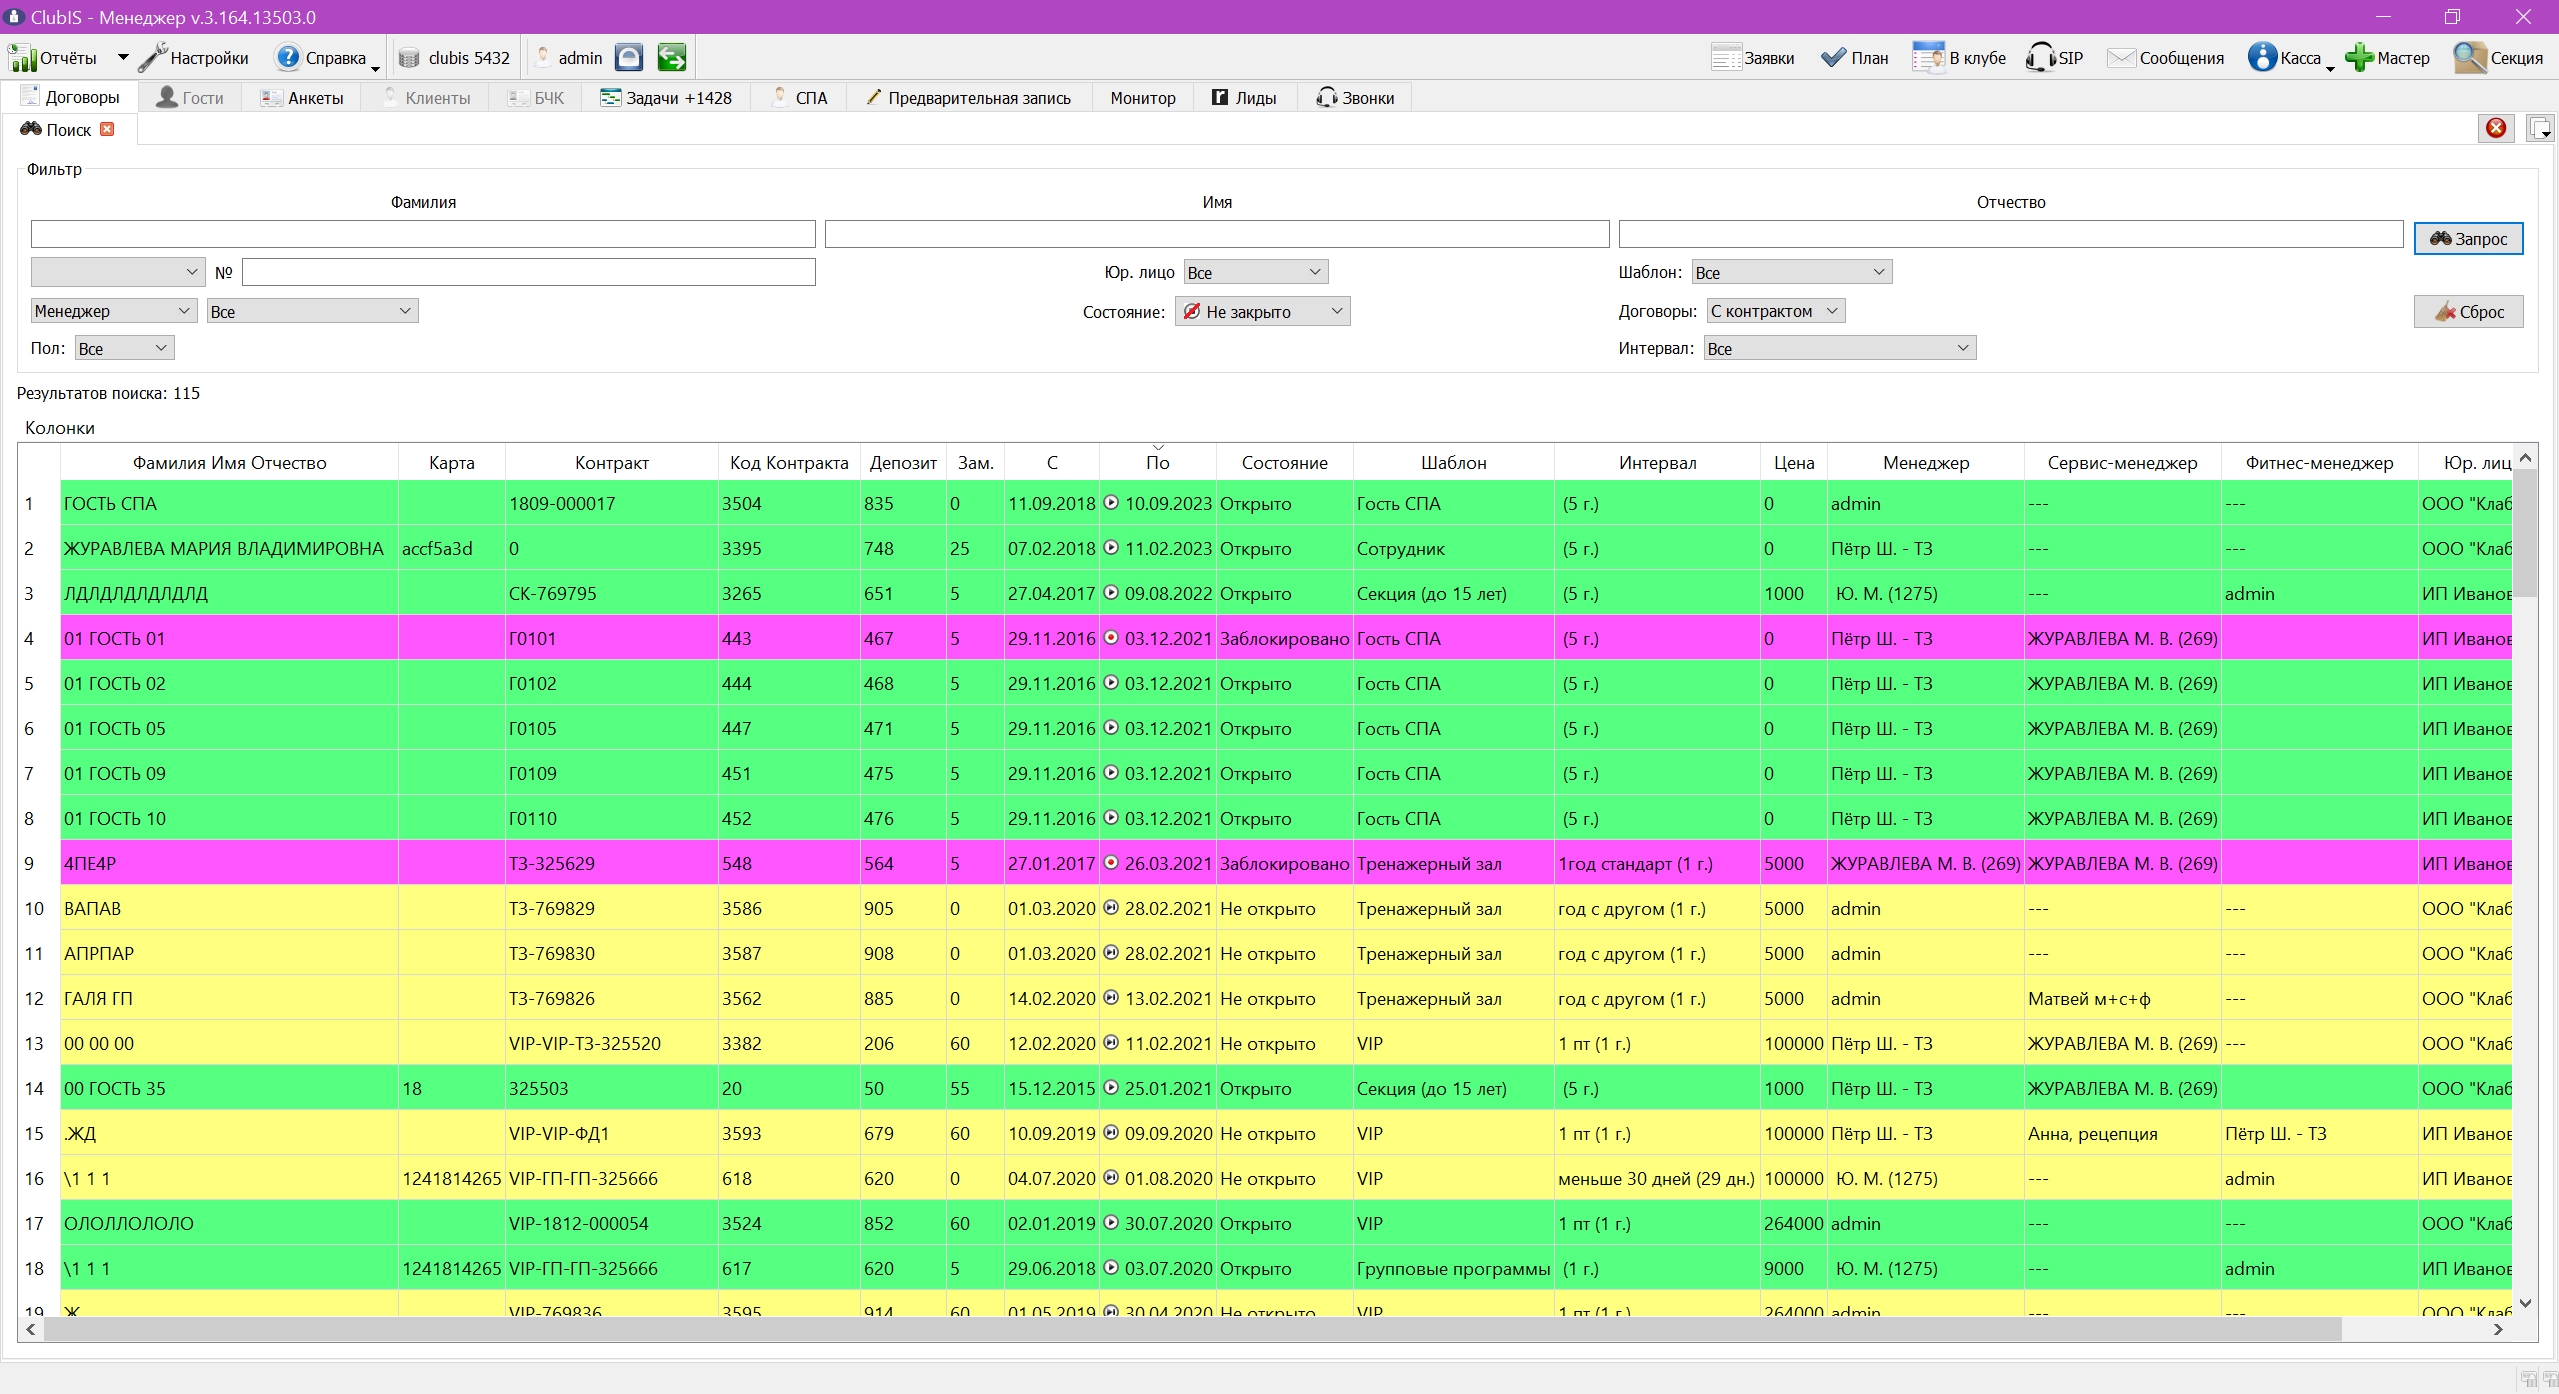Viewport: 2559px width, 1394px height.
Task: Open Настройки wrench settings
Action: click(x=153, y=58)
